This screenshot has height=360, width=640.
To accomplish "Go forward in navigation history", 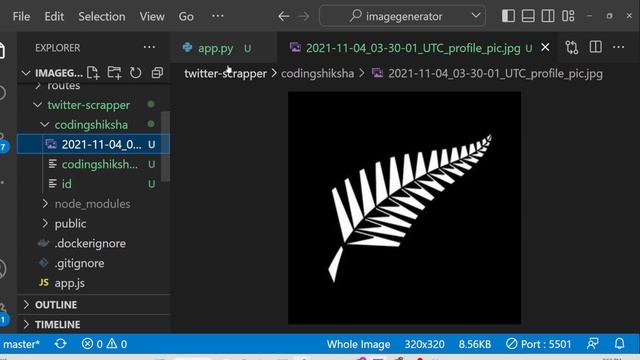I will (x=304, y=16).
